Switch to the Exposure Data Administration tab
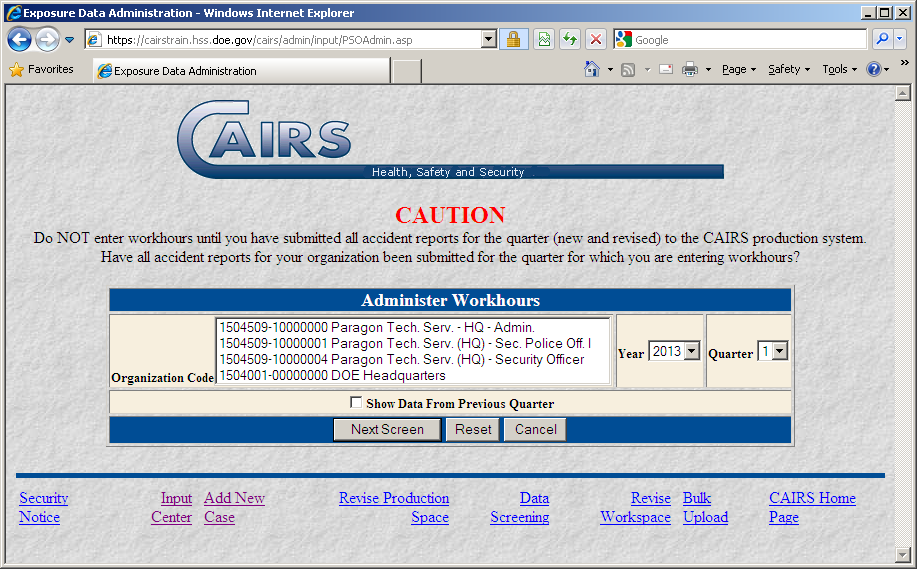 click(240, 71)
